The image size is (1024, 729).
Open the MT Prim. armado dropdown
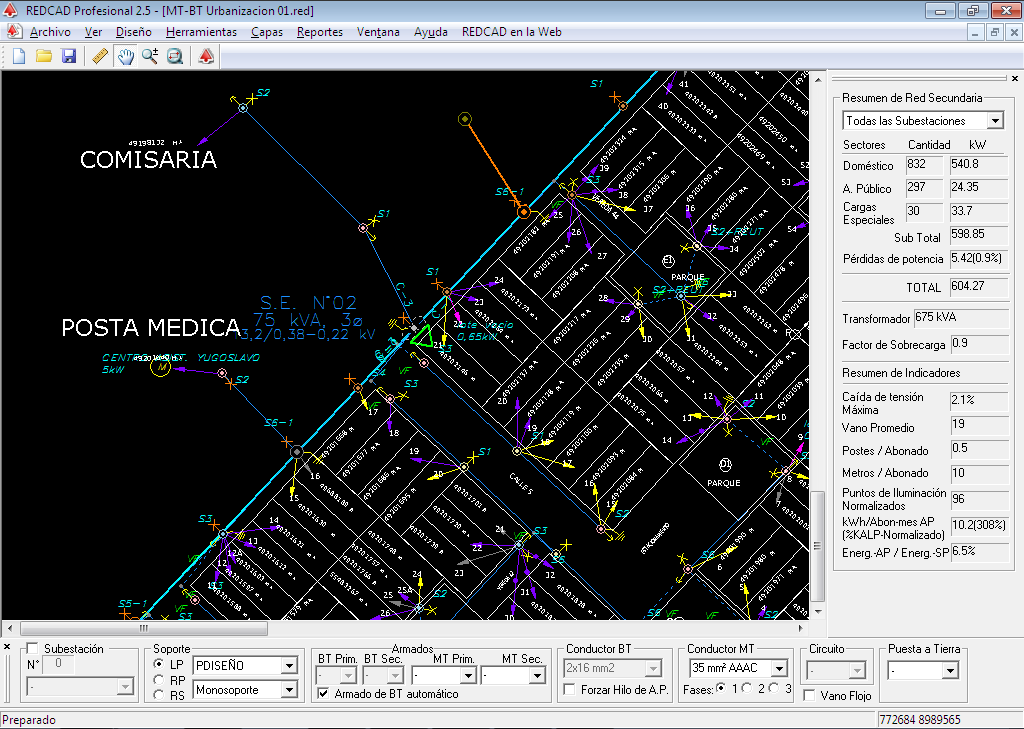(x=468, y=675)
